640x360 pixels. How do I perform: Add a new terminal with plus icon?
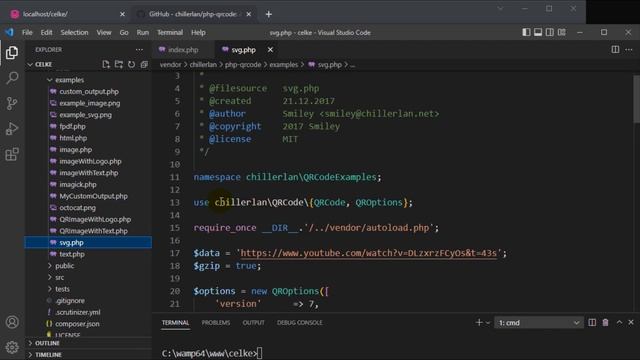click(479, 322)
